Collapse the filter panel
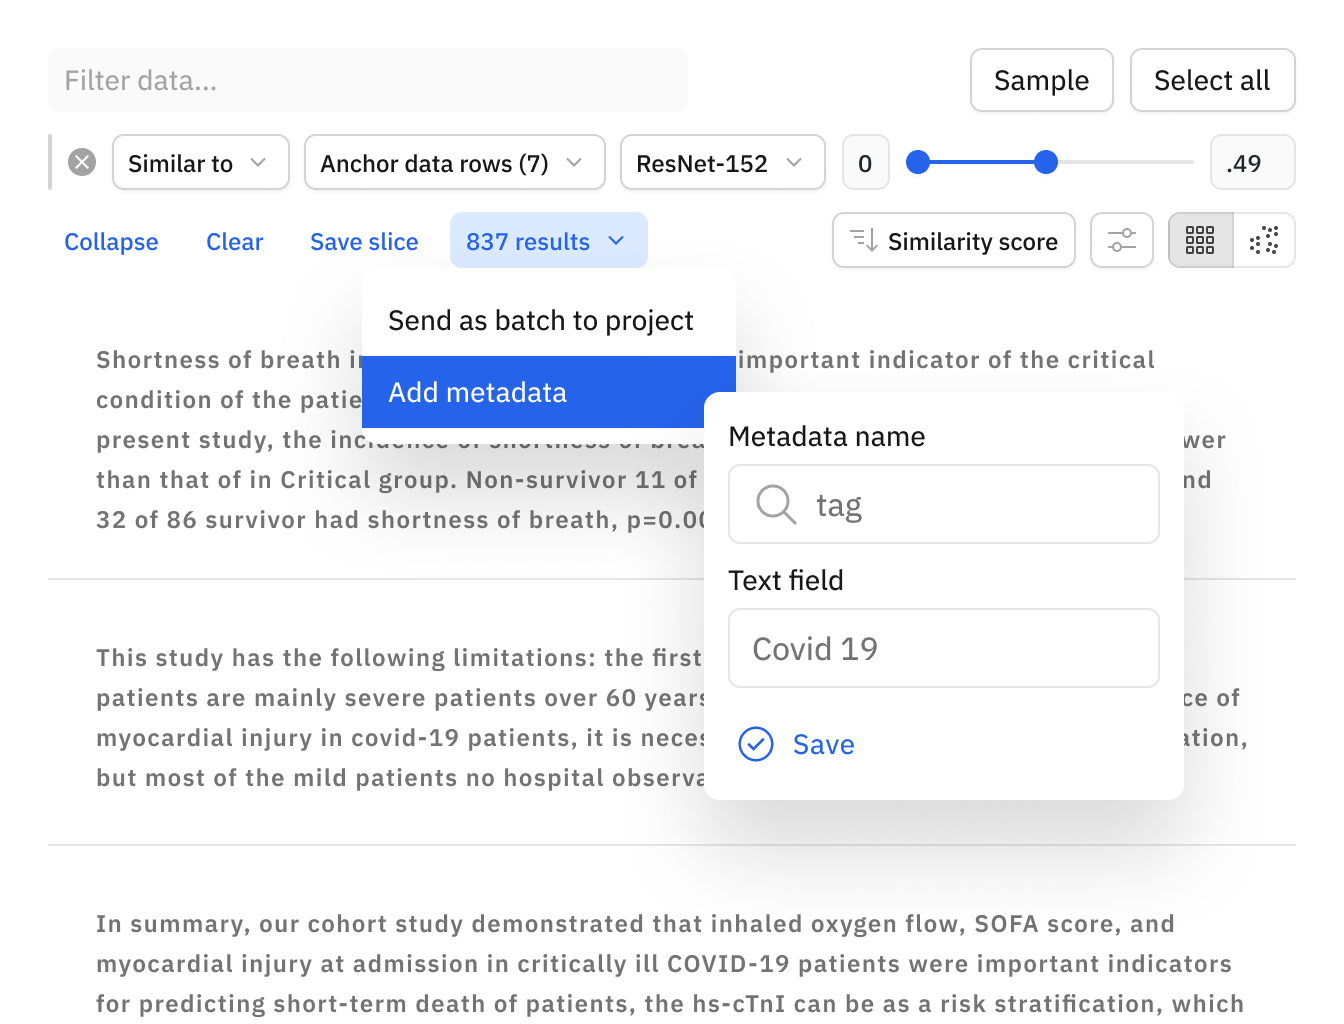1344x1024 pixels. 111,242
